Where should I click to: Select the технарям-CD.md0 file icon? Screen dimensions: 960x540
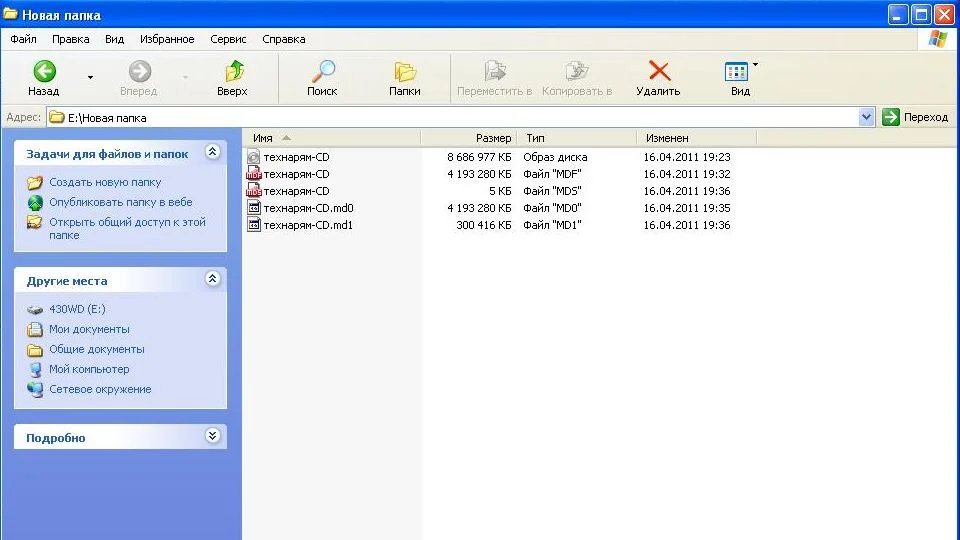(x=253, y=208)
